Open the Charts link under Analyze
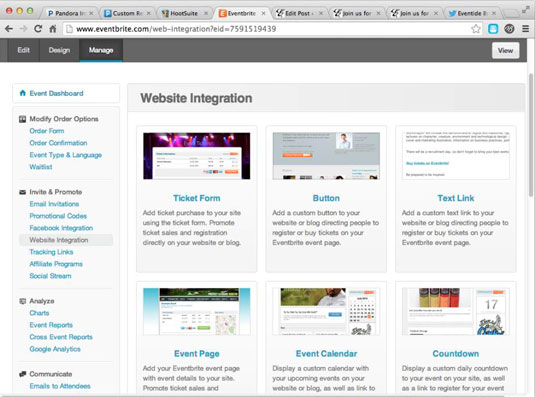The height and width of the screenshot is (397, 535). pyautogui.click(x=39, y=313)
